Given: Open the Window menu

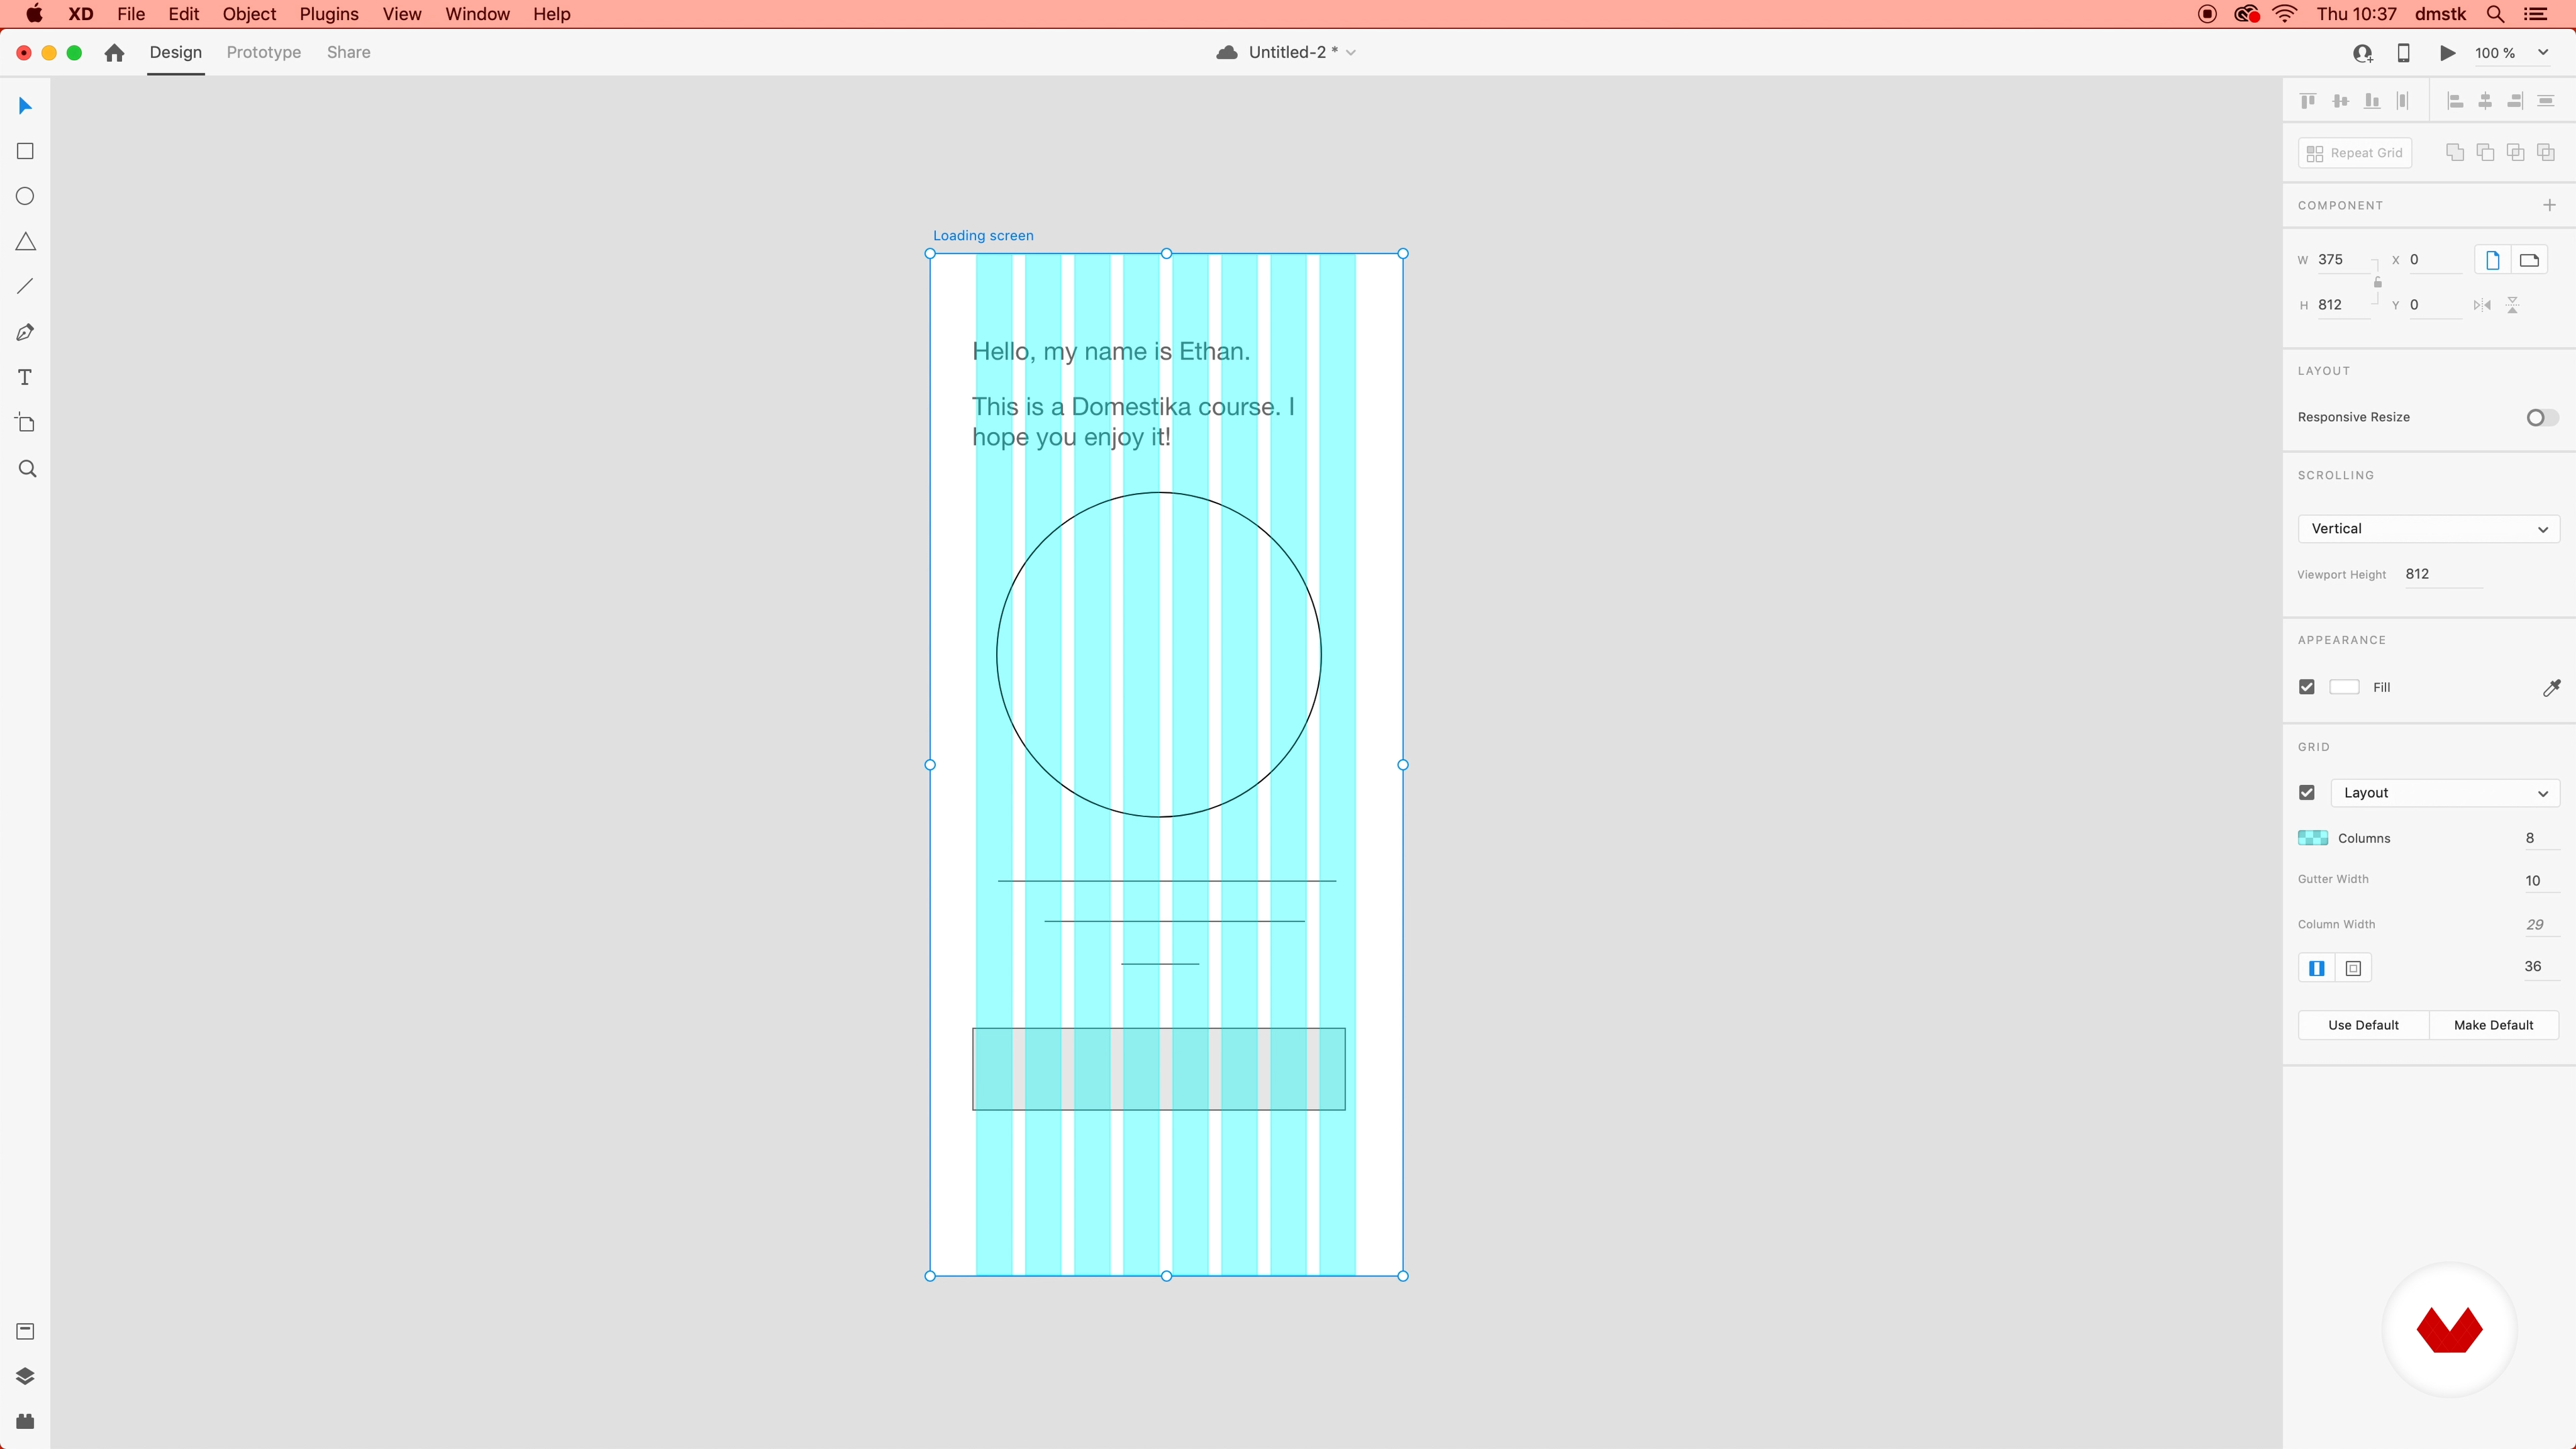Looking at the screenshot, I should click(x=477, y=14).
